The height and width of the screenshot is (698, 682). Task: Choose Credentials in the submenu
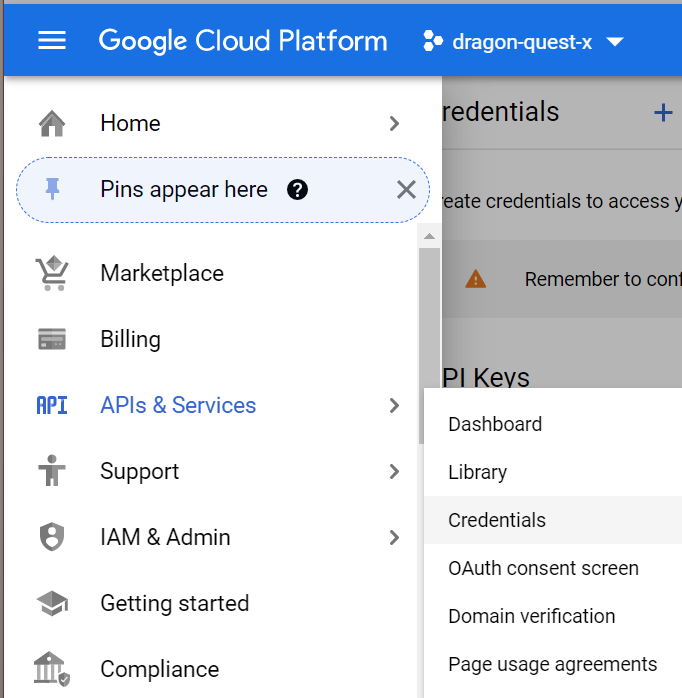pos(553,520)
